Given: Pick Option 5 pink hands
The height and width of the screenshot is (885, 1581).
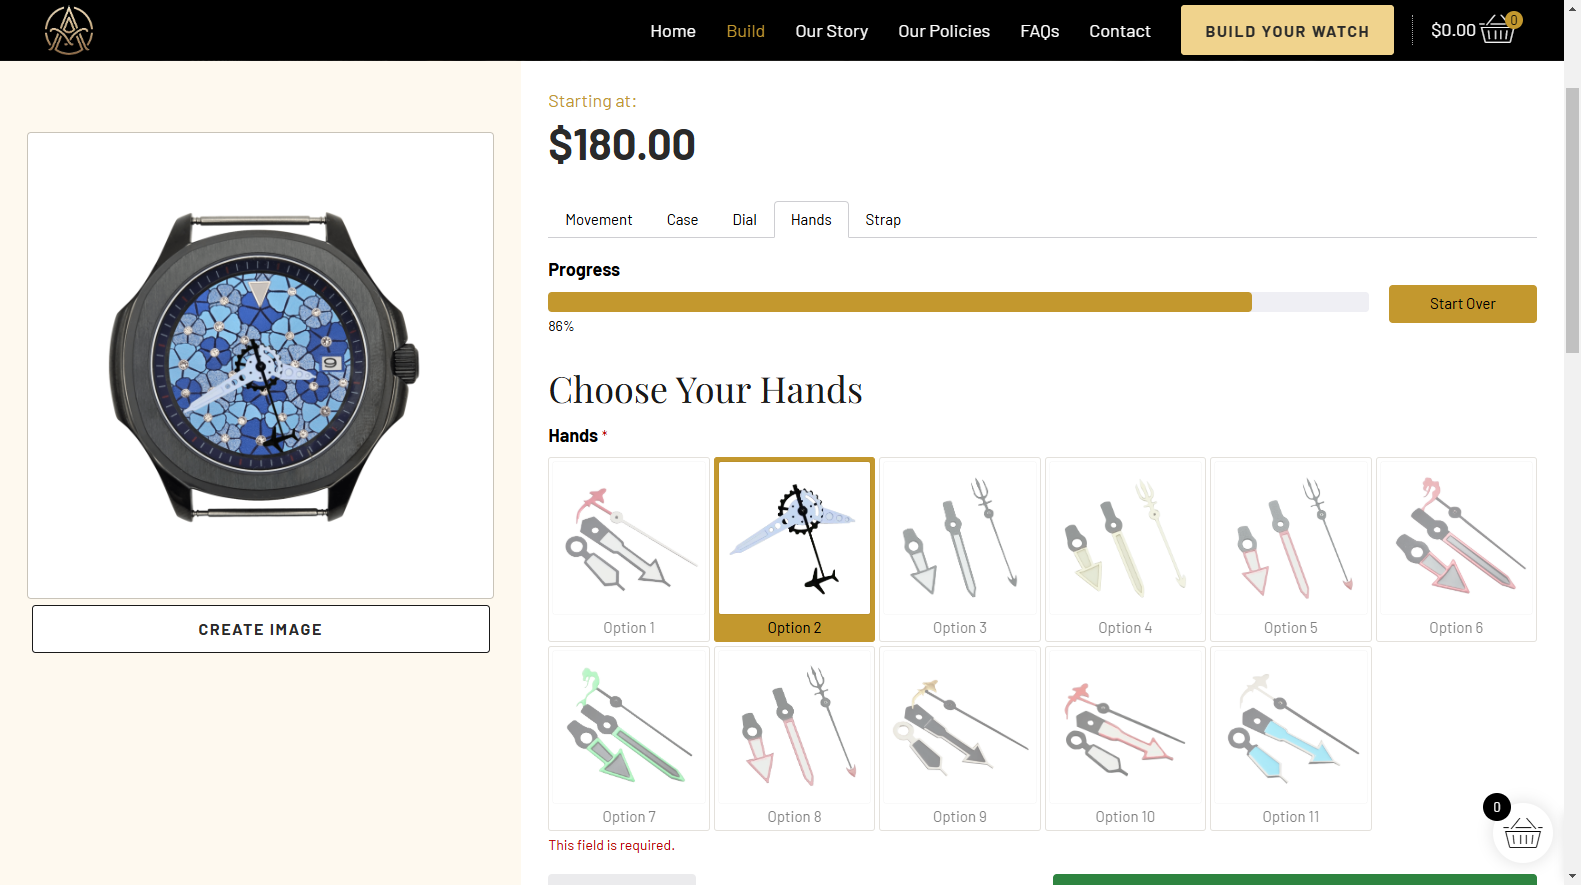Looking at the screenshot, I should pyautogui.click(x=1291, y=549).
